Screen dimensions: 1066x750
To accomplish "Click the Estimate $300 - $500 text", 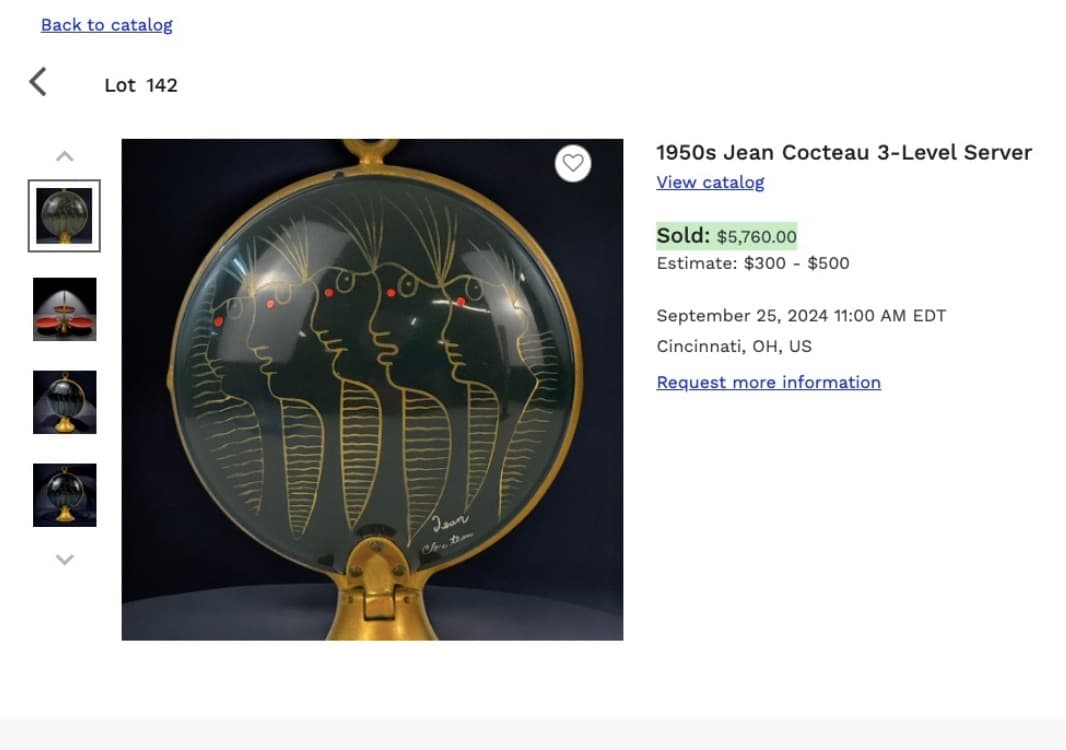I will pyautogui.click(x=752, y=263).
